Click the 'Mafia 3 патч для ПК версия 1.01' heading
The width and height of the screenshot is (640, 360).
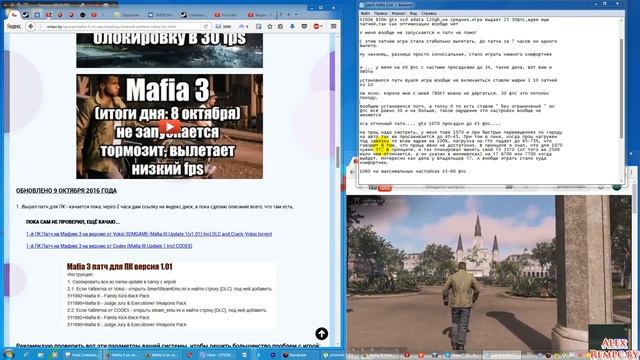[120, 267]
